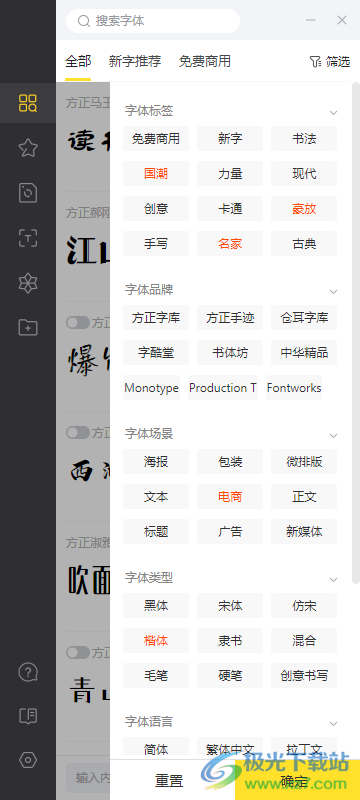Screen dimensions: 360x800
Task: Open the help question bubble icon
Action: click(x=28, y=672)
